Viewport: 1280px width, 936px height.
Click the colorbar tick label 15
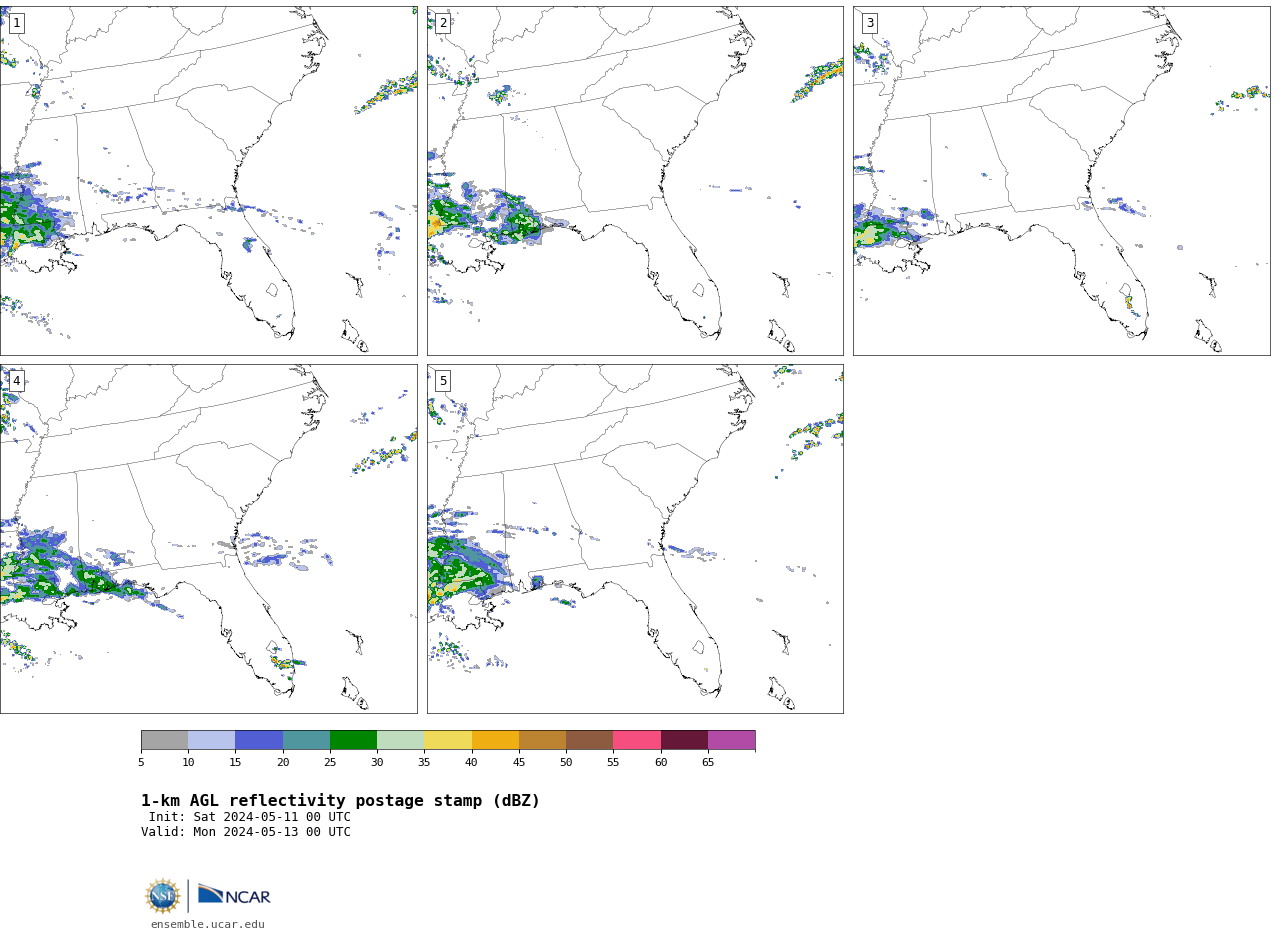tap(235, 763)
